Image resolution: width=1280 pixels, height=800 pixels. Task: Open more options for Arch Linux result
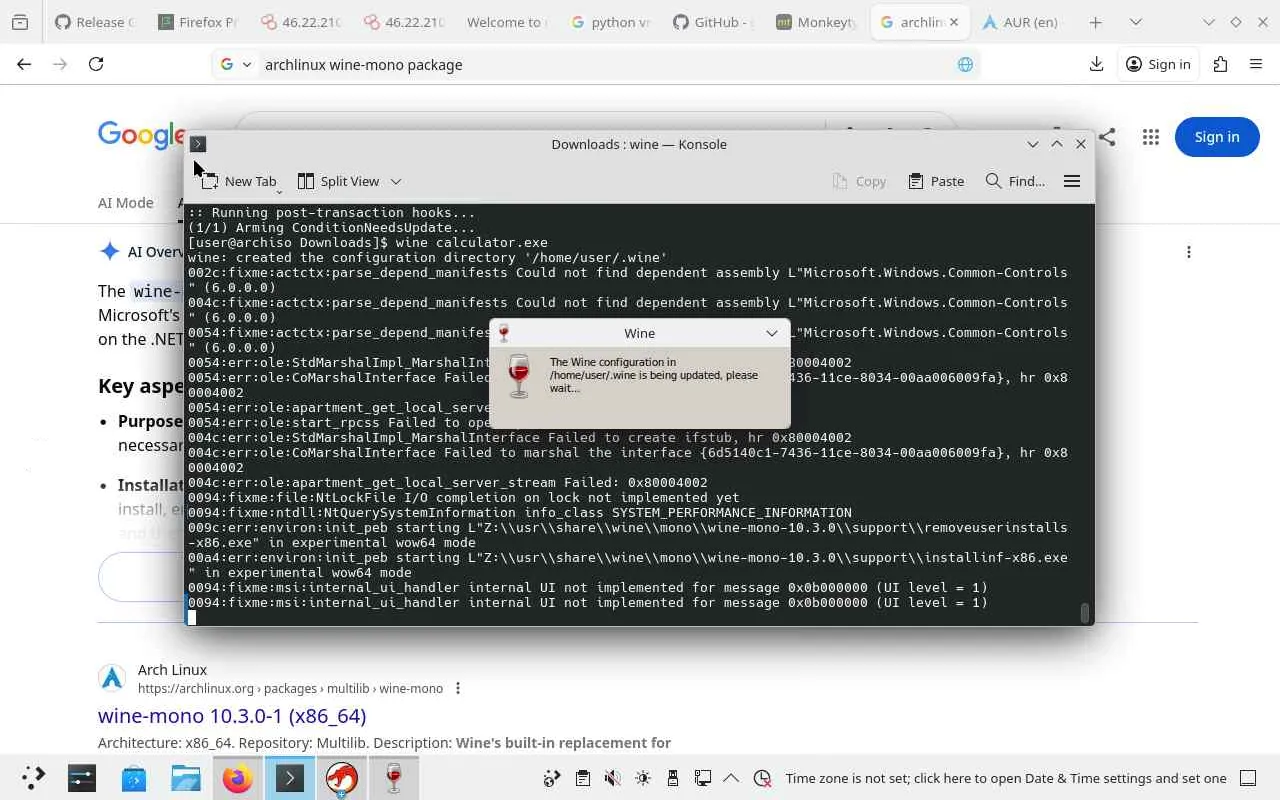click(x=458, y=688)
